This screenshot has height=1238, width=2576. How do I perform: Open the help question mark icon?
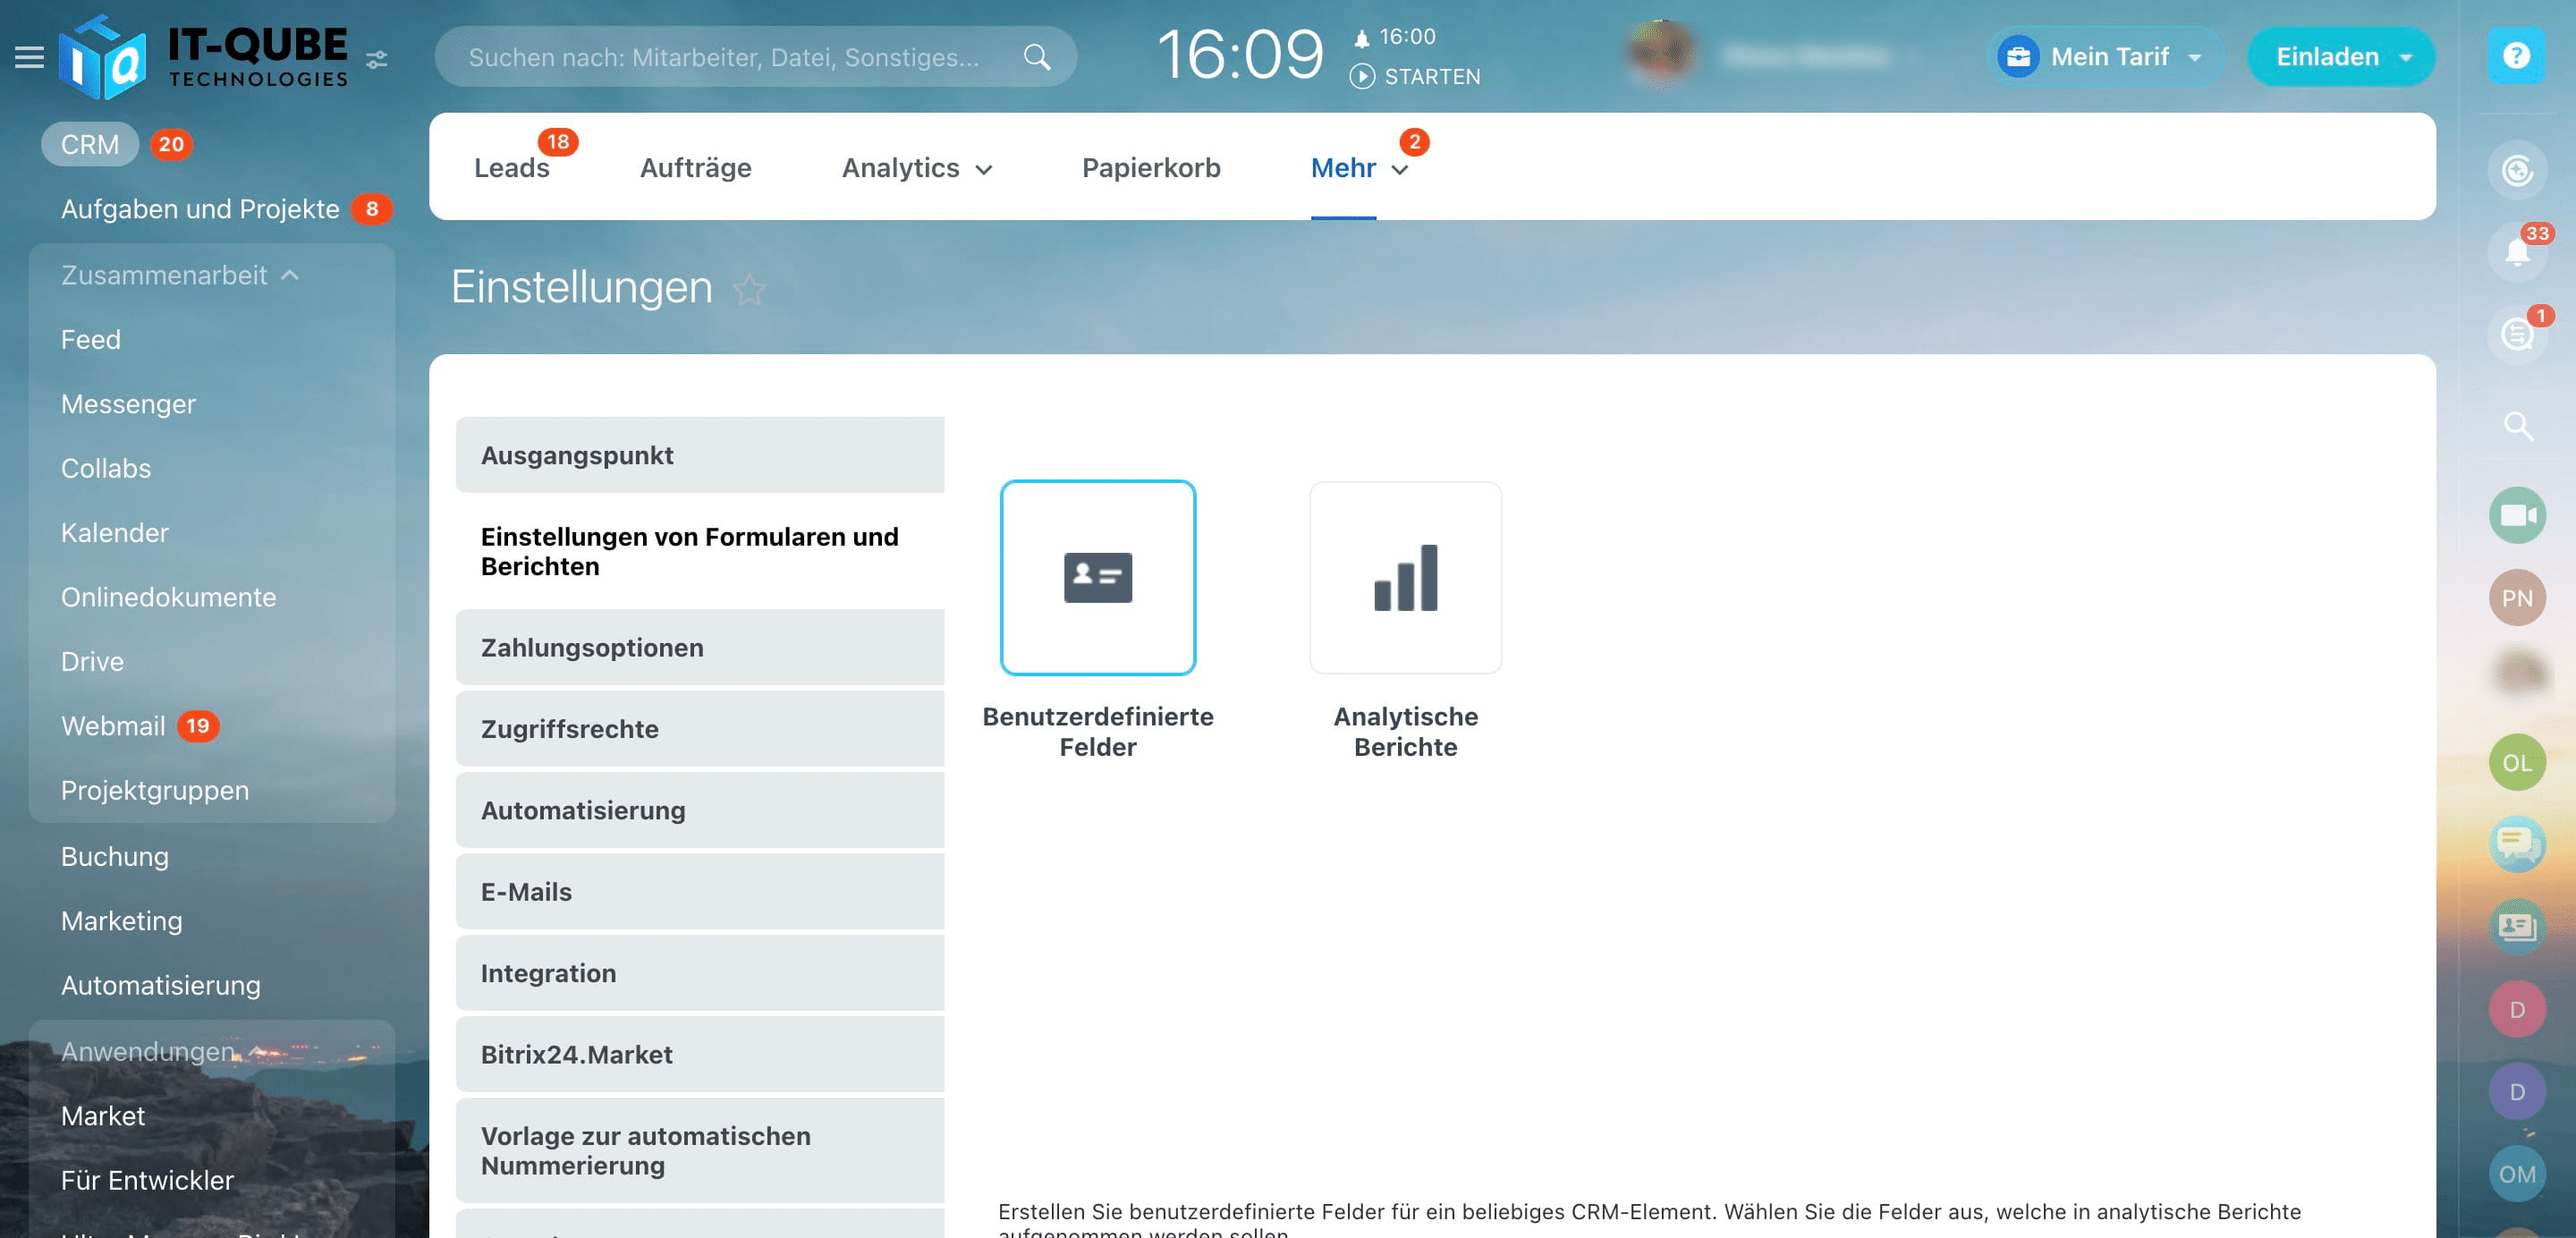(2516, 56)
